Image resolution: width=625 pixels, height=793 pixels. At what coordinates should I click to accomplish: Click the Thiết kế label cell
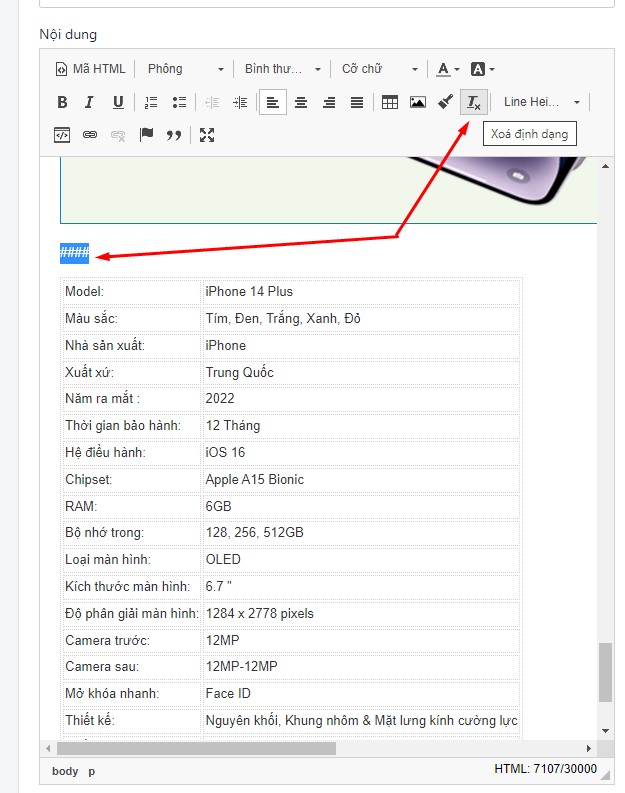click(131, 720)
